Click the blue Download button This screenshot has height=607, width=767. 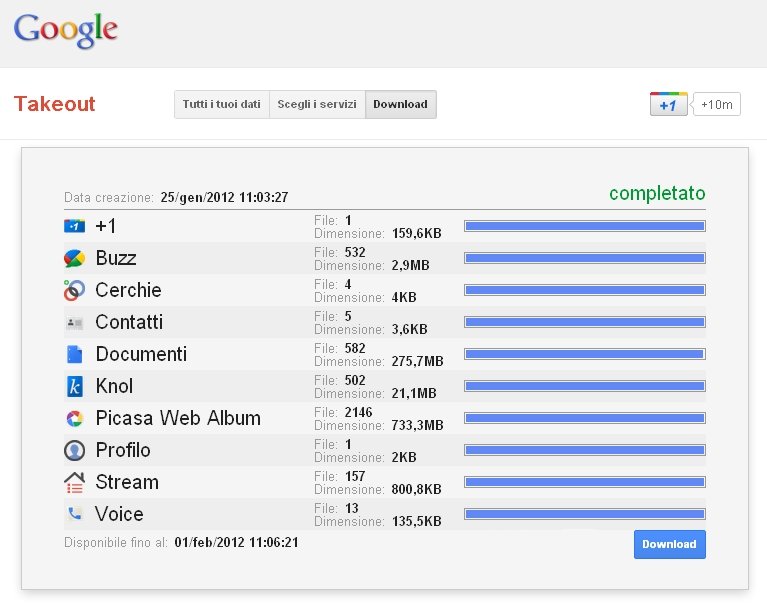pyautogui.click(x=670, y=544)
